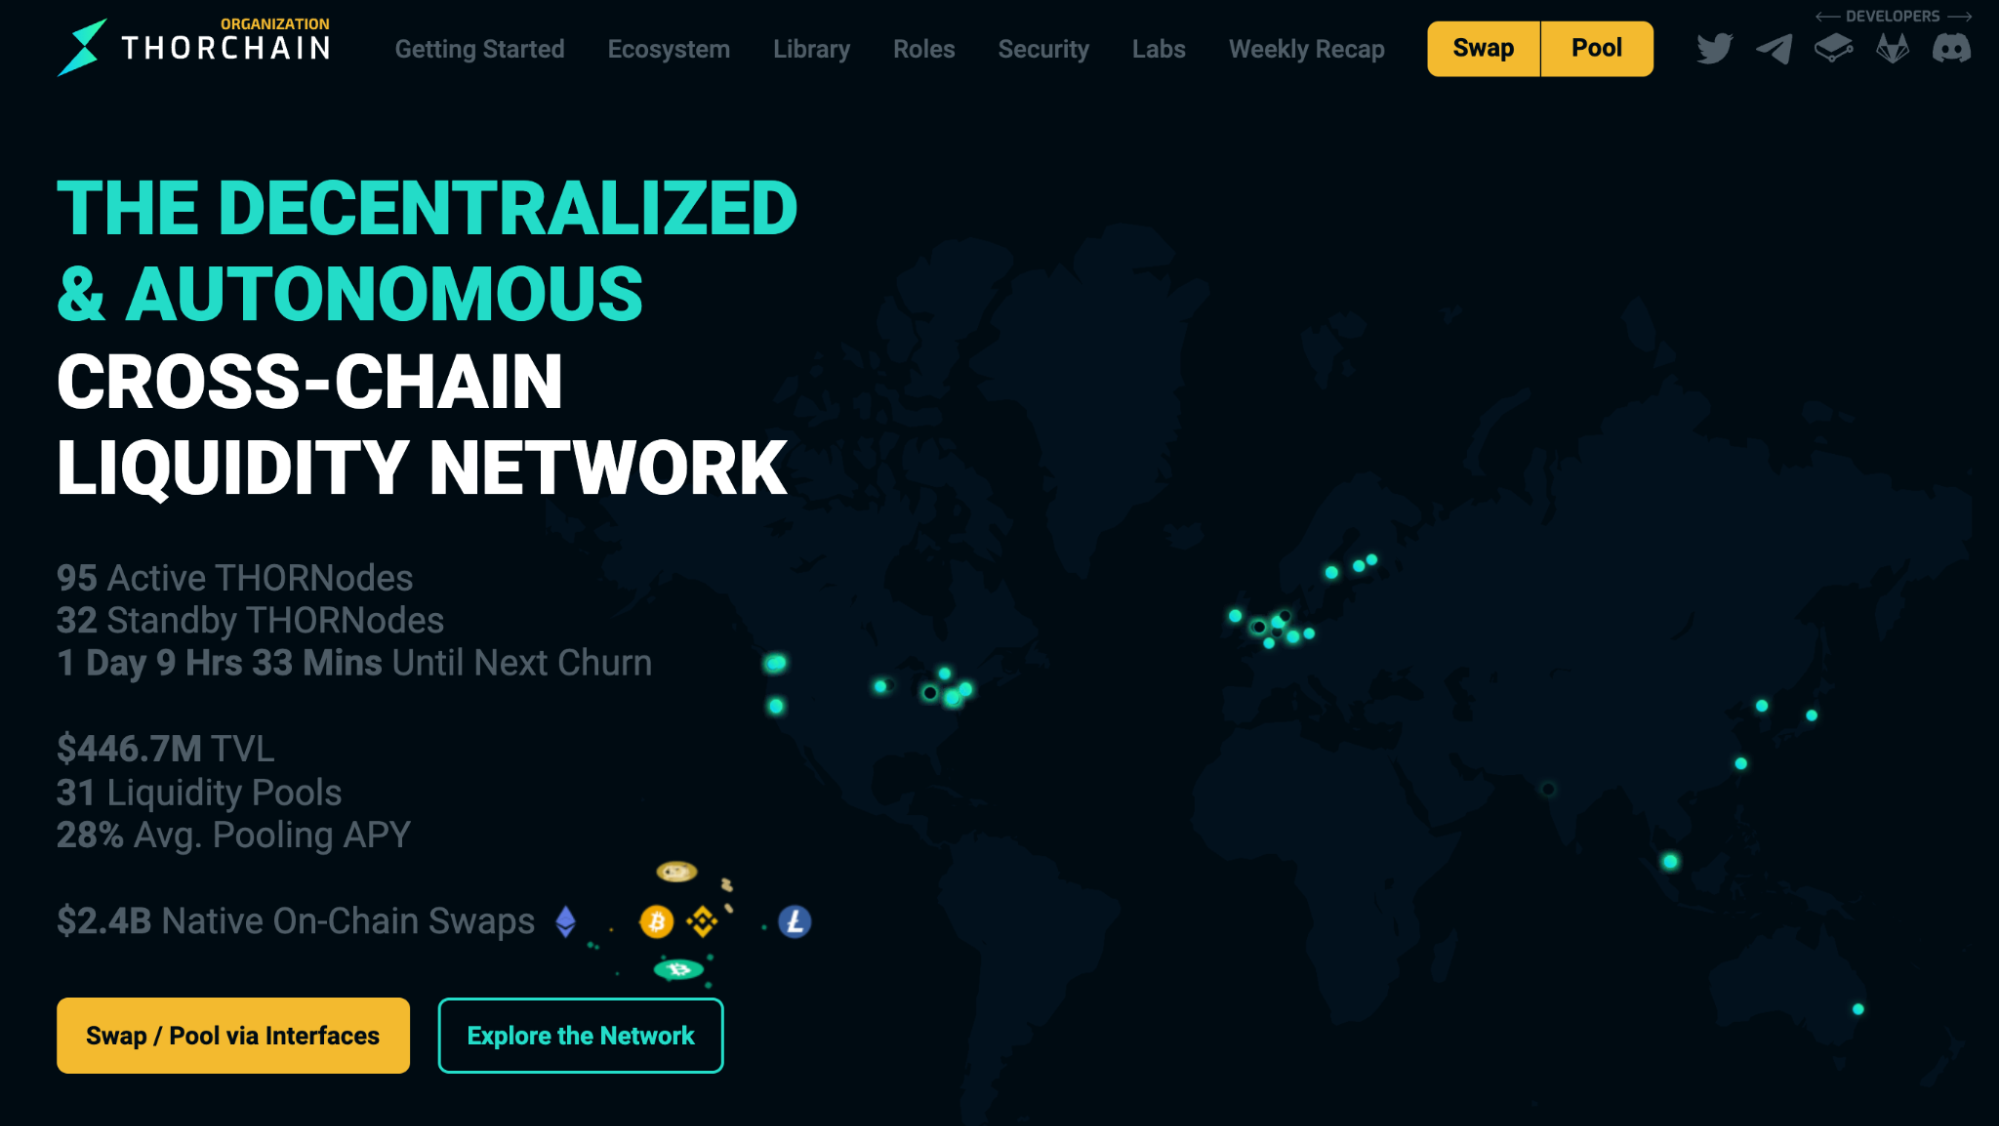Click the 28% Avg. Pooling APY text
1999x1127 pixels.
(x=234, y=835)
